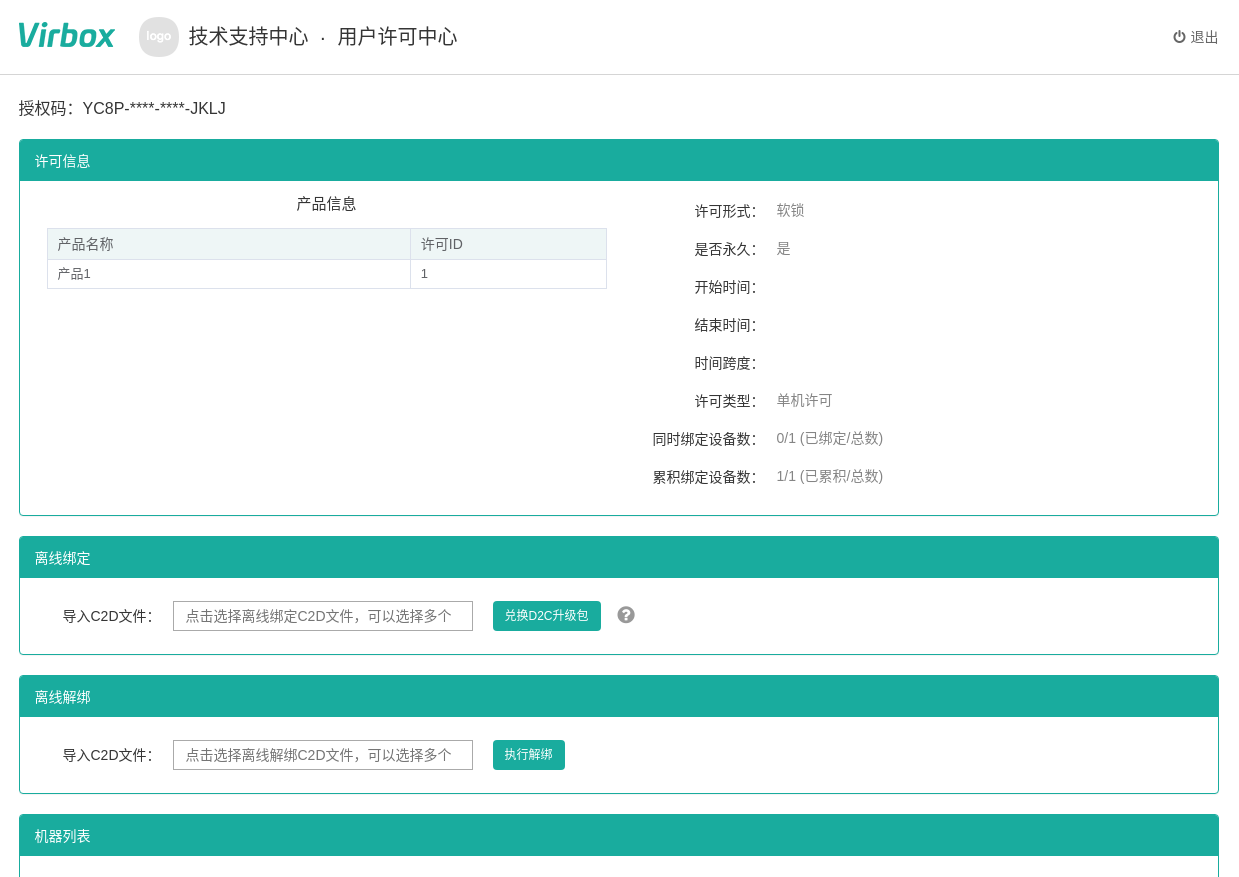The image size is (1239, 877).
Task: Click the 授权码 YC8P-****-****-JKLJ text
Action: pos(122,108)
